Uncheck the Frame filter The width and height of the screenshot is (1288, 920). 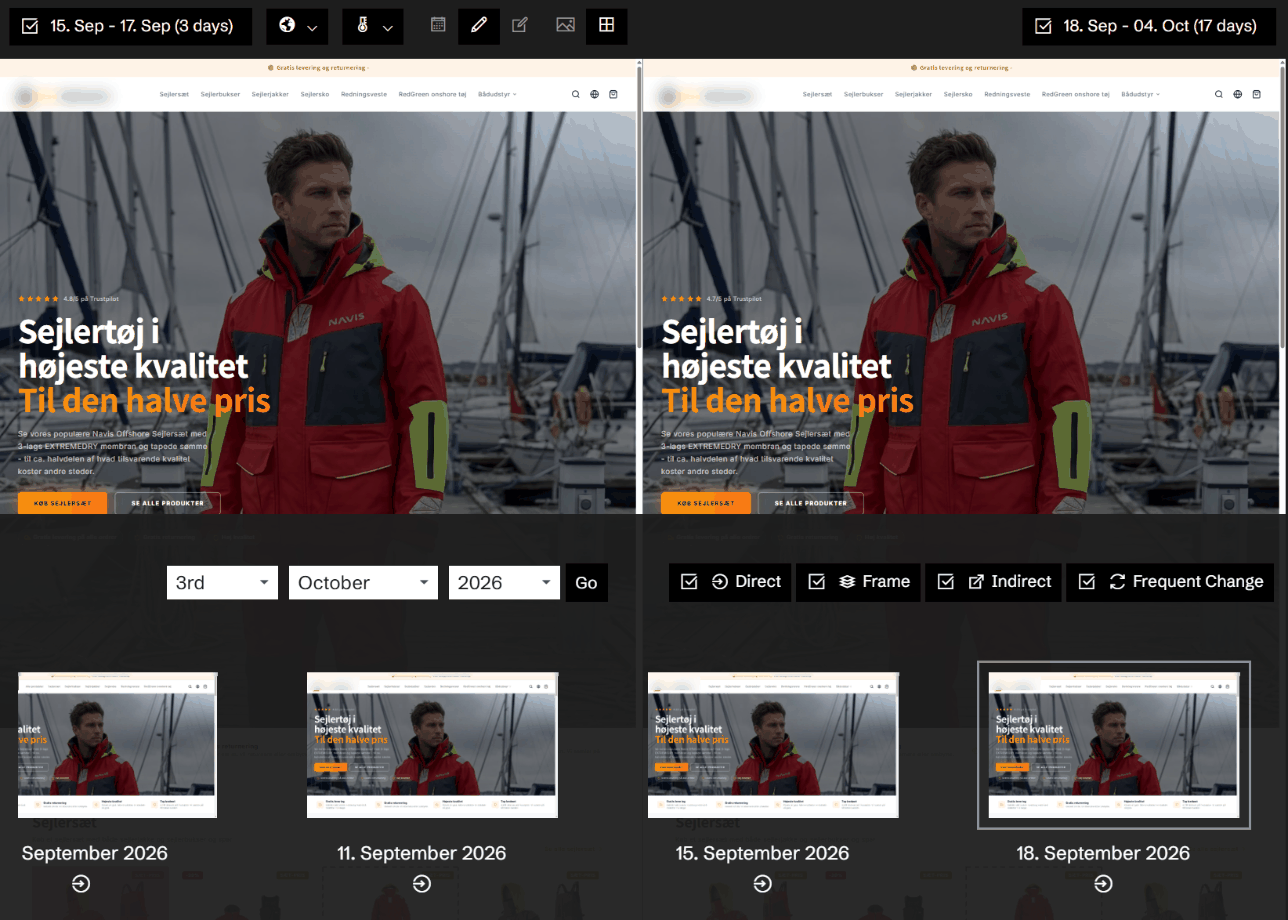[x=817, y=582]
